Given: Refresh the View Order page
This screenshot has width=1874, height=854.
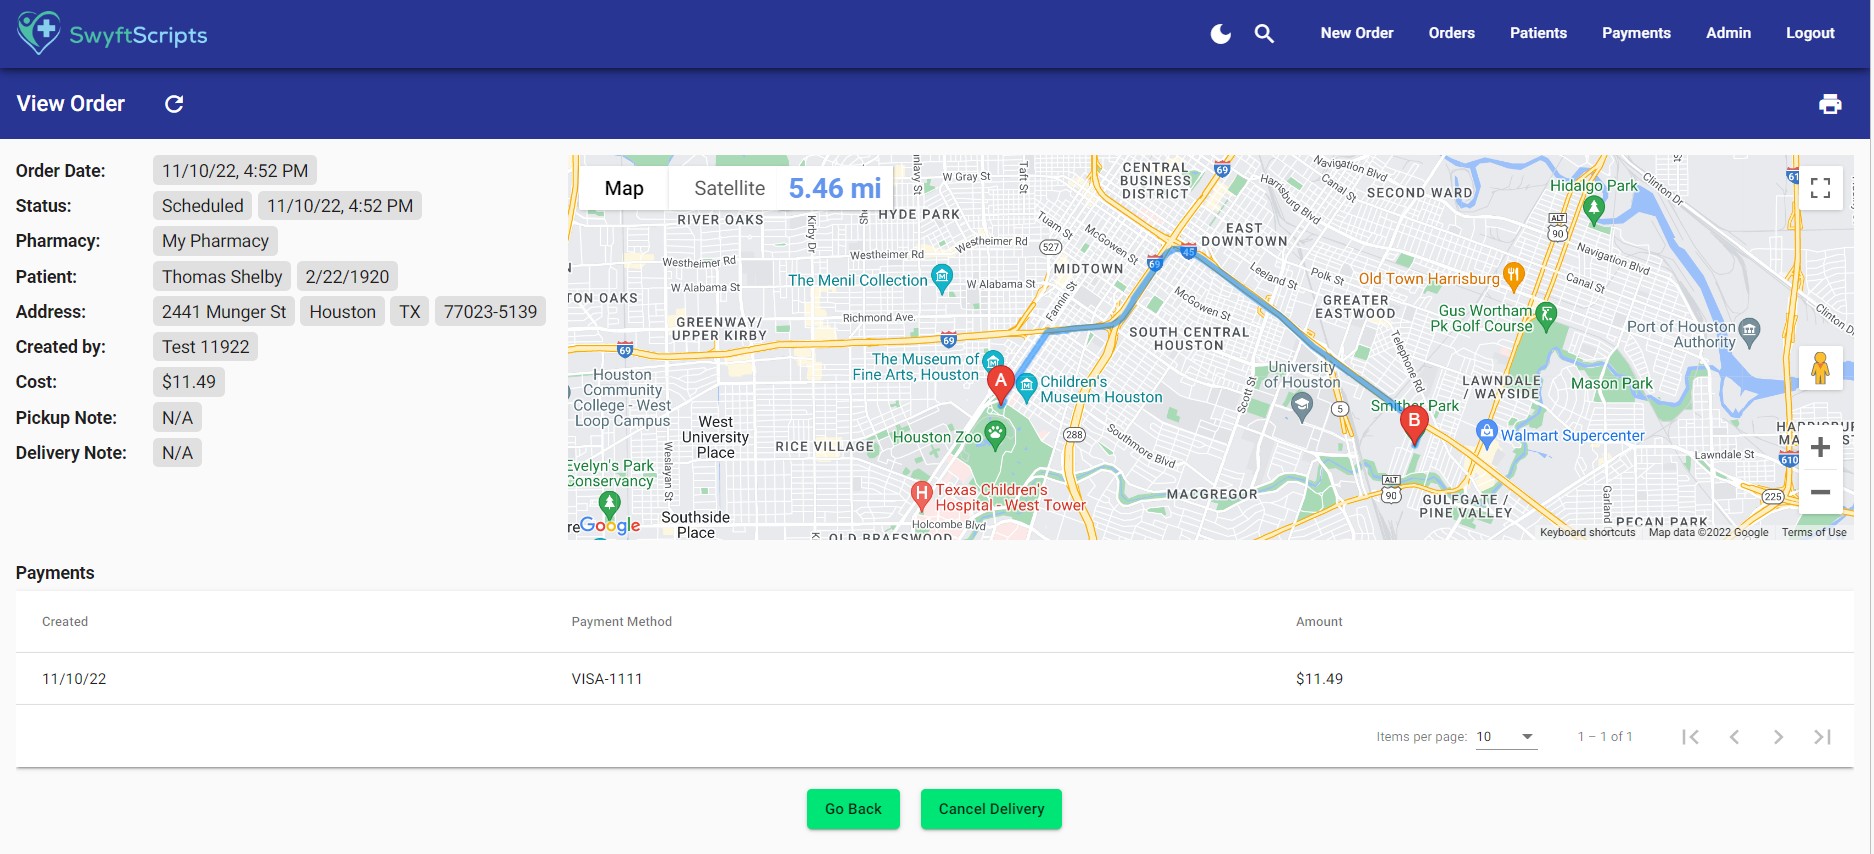Looking at the screenshot, I should 174,104.
